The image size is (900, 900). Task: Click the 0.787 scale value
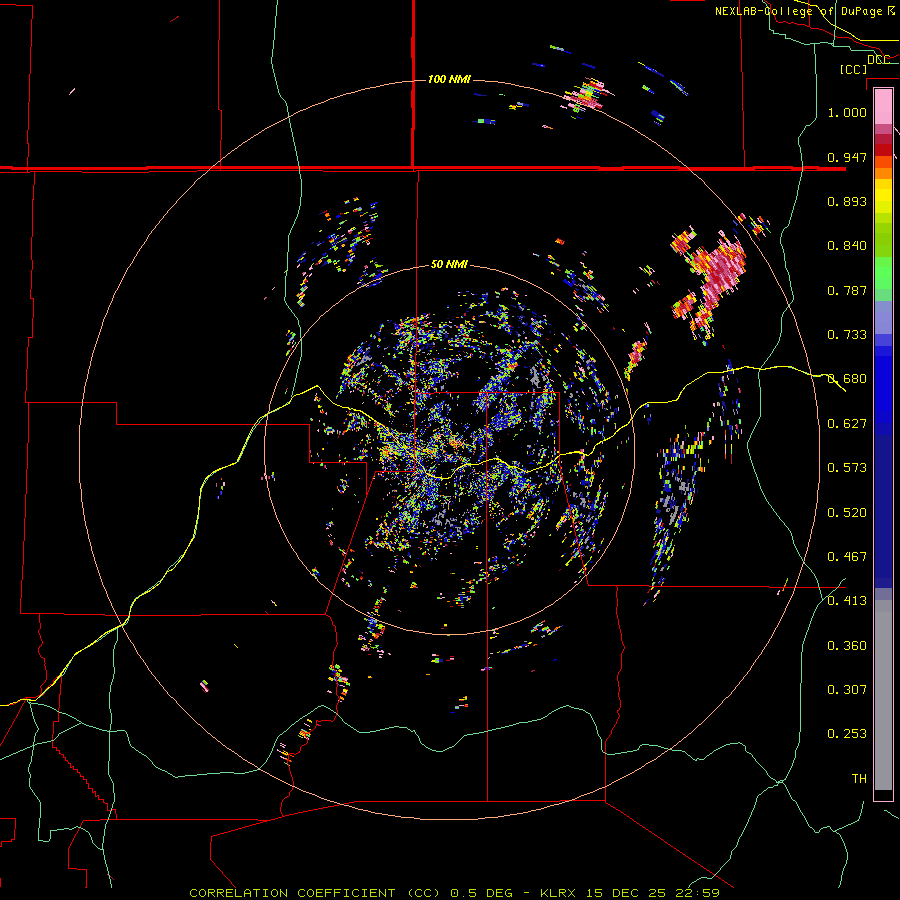click(x=847, y=290)
